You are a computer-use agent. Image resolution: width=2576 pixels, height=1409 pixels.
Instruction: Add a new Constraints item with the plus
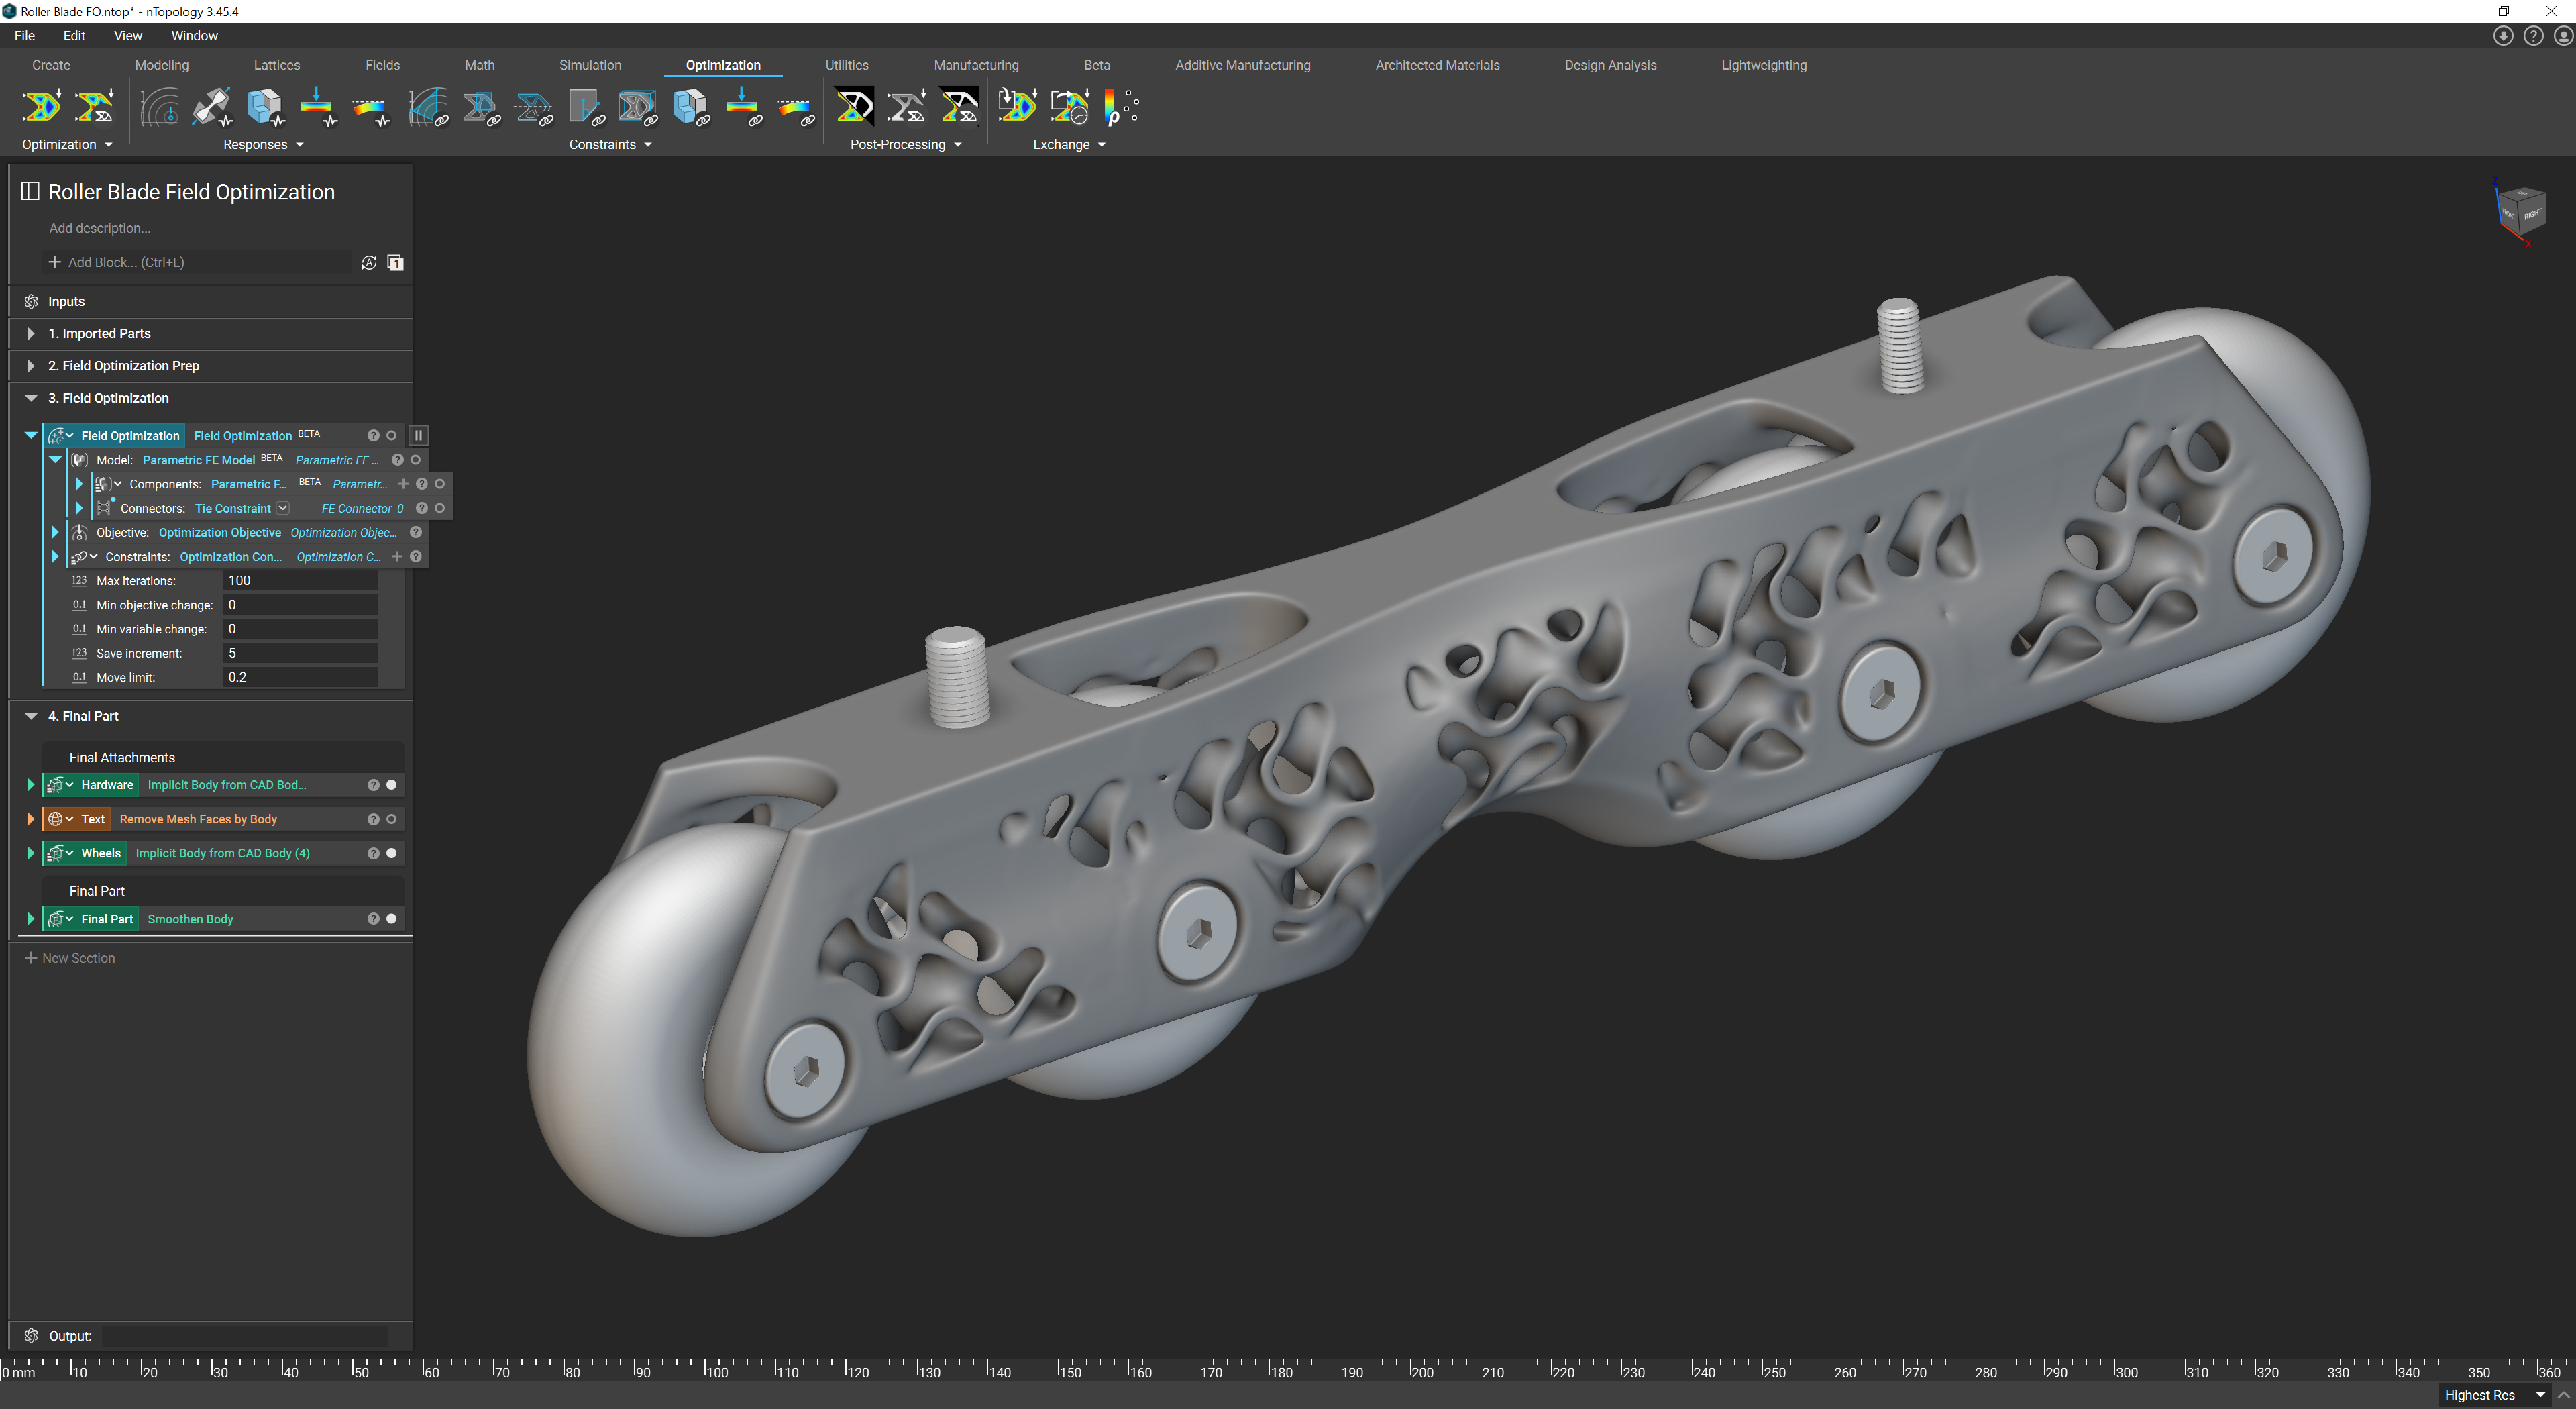(397, 557)
